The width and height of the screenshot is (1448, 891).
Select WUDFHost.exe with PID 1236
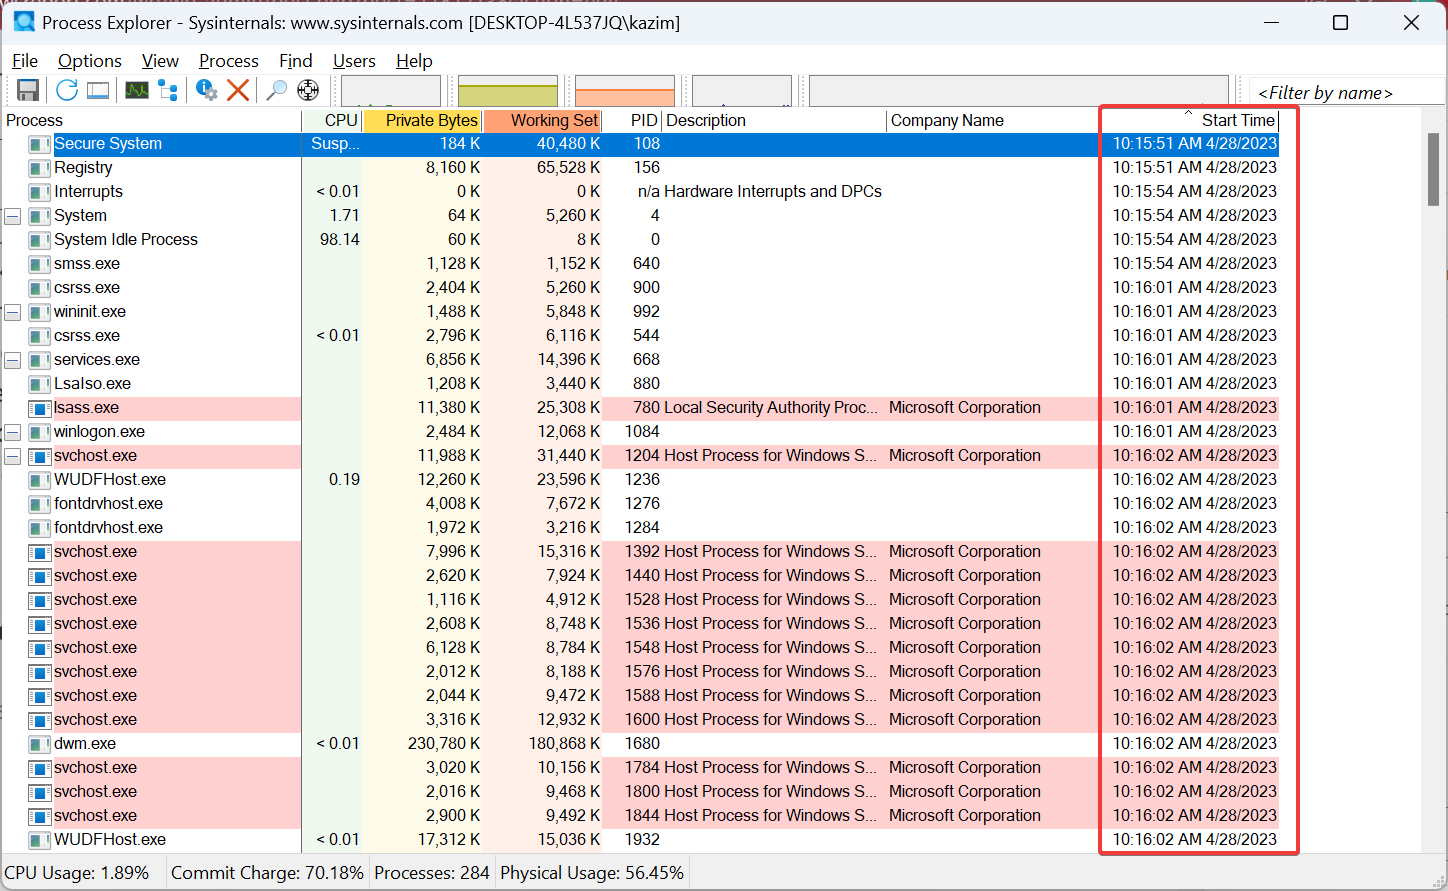(x=110, y=480)
